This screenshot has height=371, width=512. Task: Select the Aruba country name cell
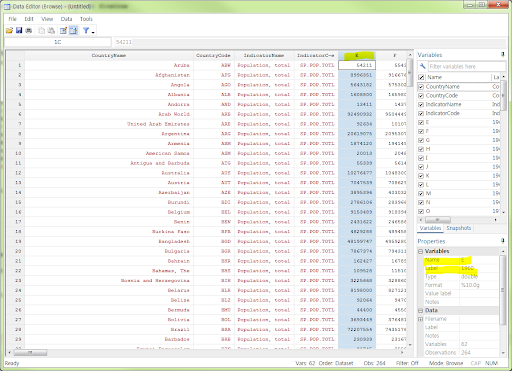point(109,65)
